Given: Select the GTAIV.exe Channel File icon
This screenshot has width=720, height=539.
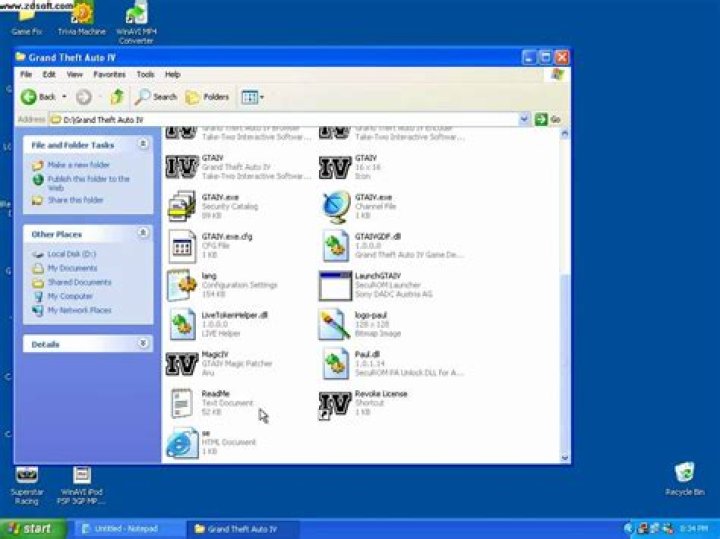Looking at the screenshot, I should point(335,207).
